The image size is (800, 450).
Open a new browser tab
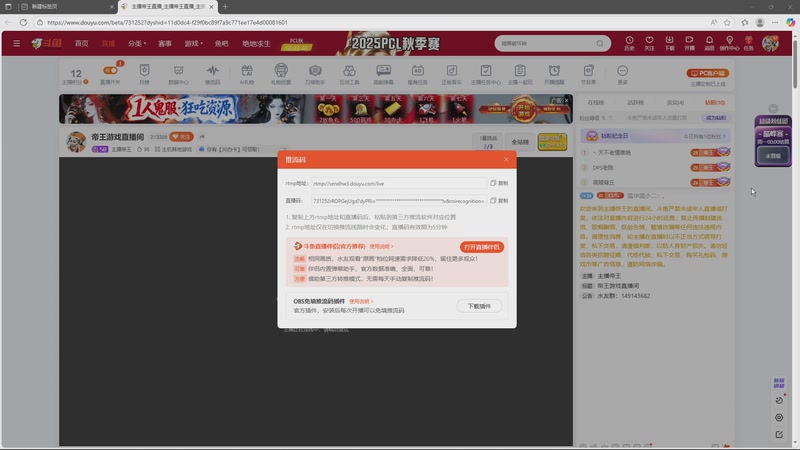coord(225,7)
